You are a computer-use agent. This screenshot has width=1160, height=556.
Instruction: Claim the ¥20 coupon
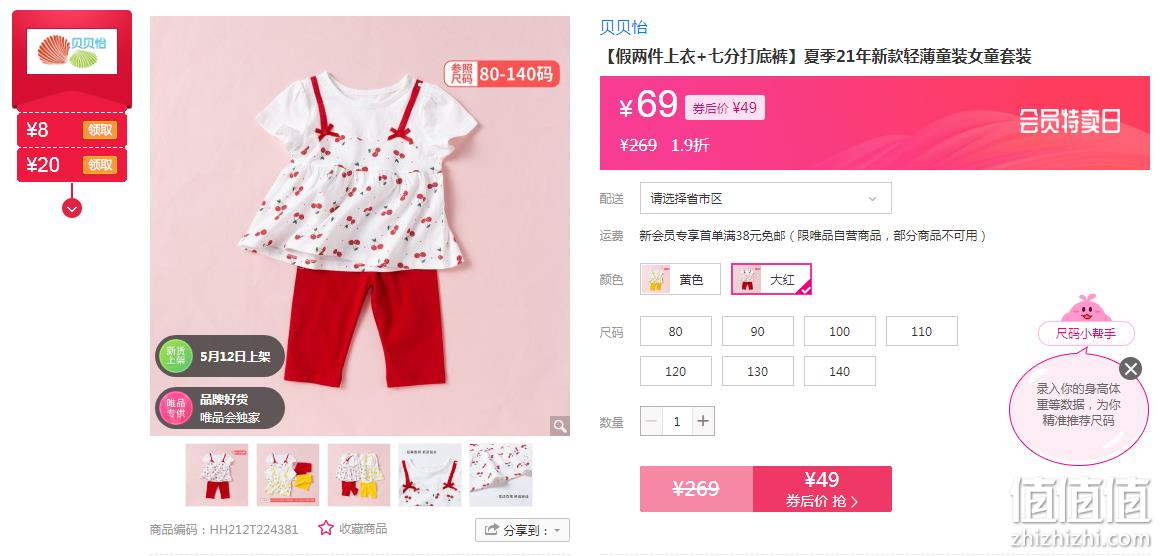100,164
